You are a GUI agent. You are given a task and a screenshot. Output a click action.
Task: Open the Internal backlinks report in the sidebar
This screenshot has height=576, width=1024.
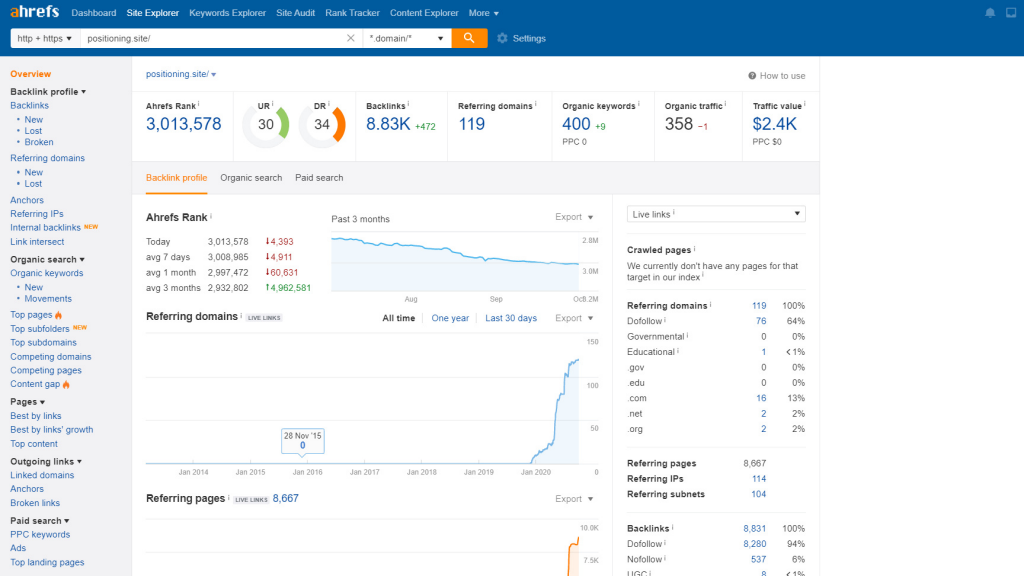click(x=46, y=228)
